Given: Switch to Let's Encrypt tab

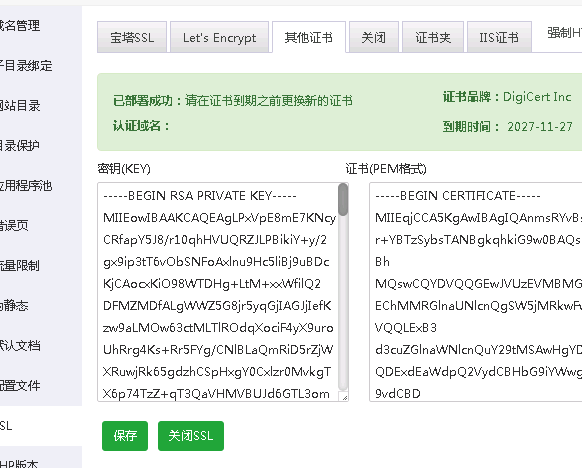Looking at the screenshot, I should coord(219,37).
